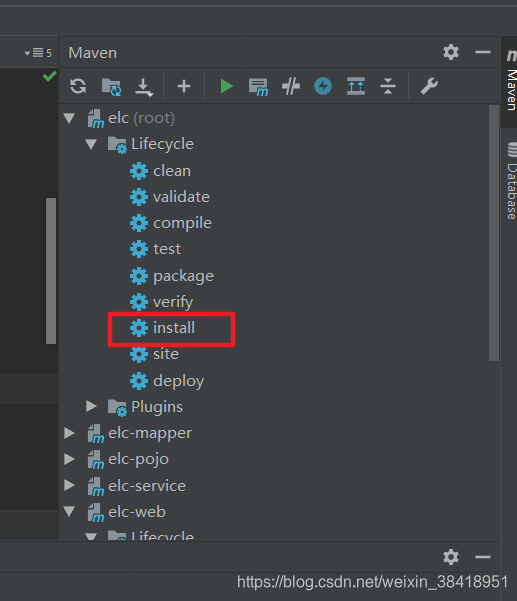Click the elc-service module label
The image size is (517, 601).
point(147,486)
